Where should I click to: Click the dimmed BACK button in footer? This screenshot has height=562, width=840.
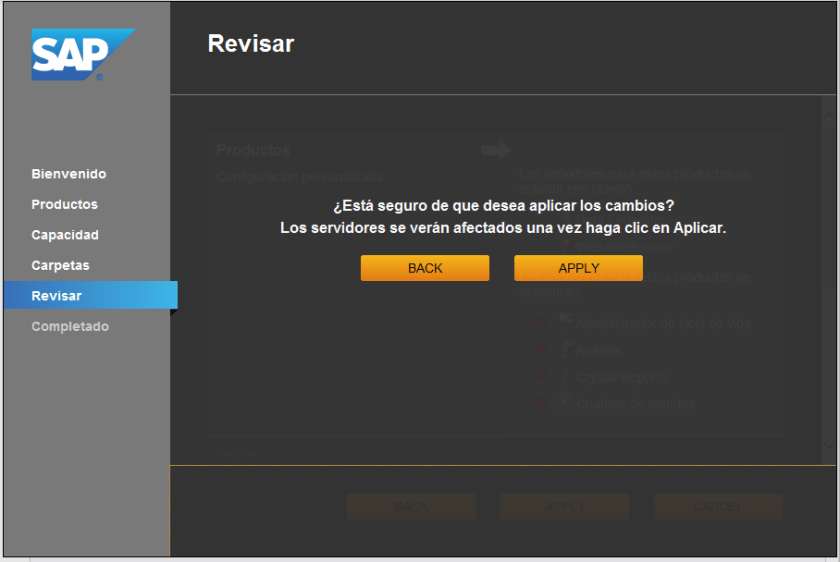411,507
